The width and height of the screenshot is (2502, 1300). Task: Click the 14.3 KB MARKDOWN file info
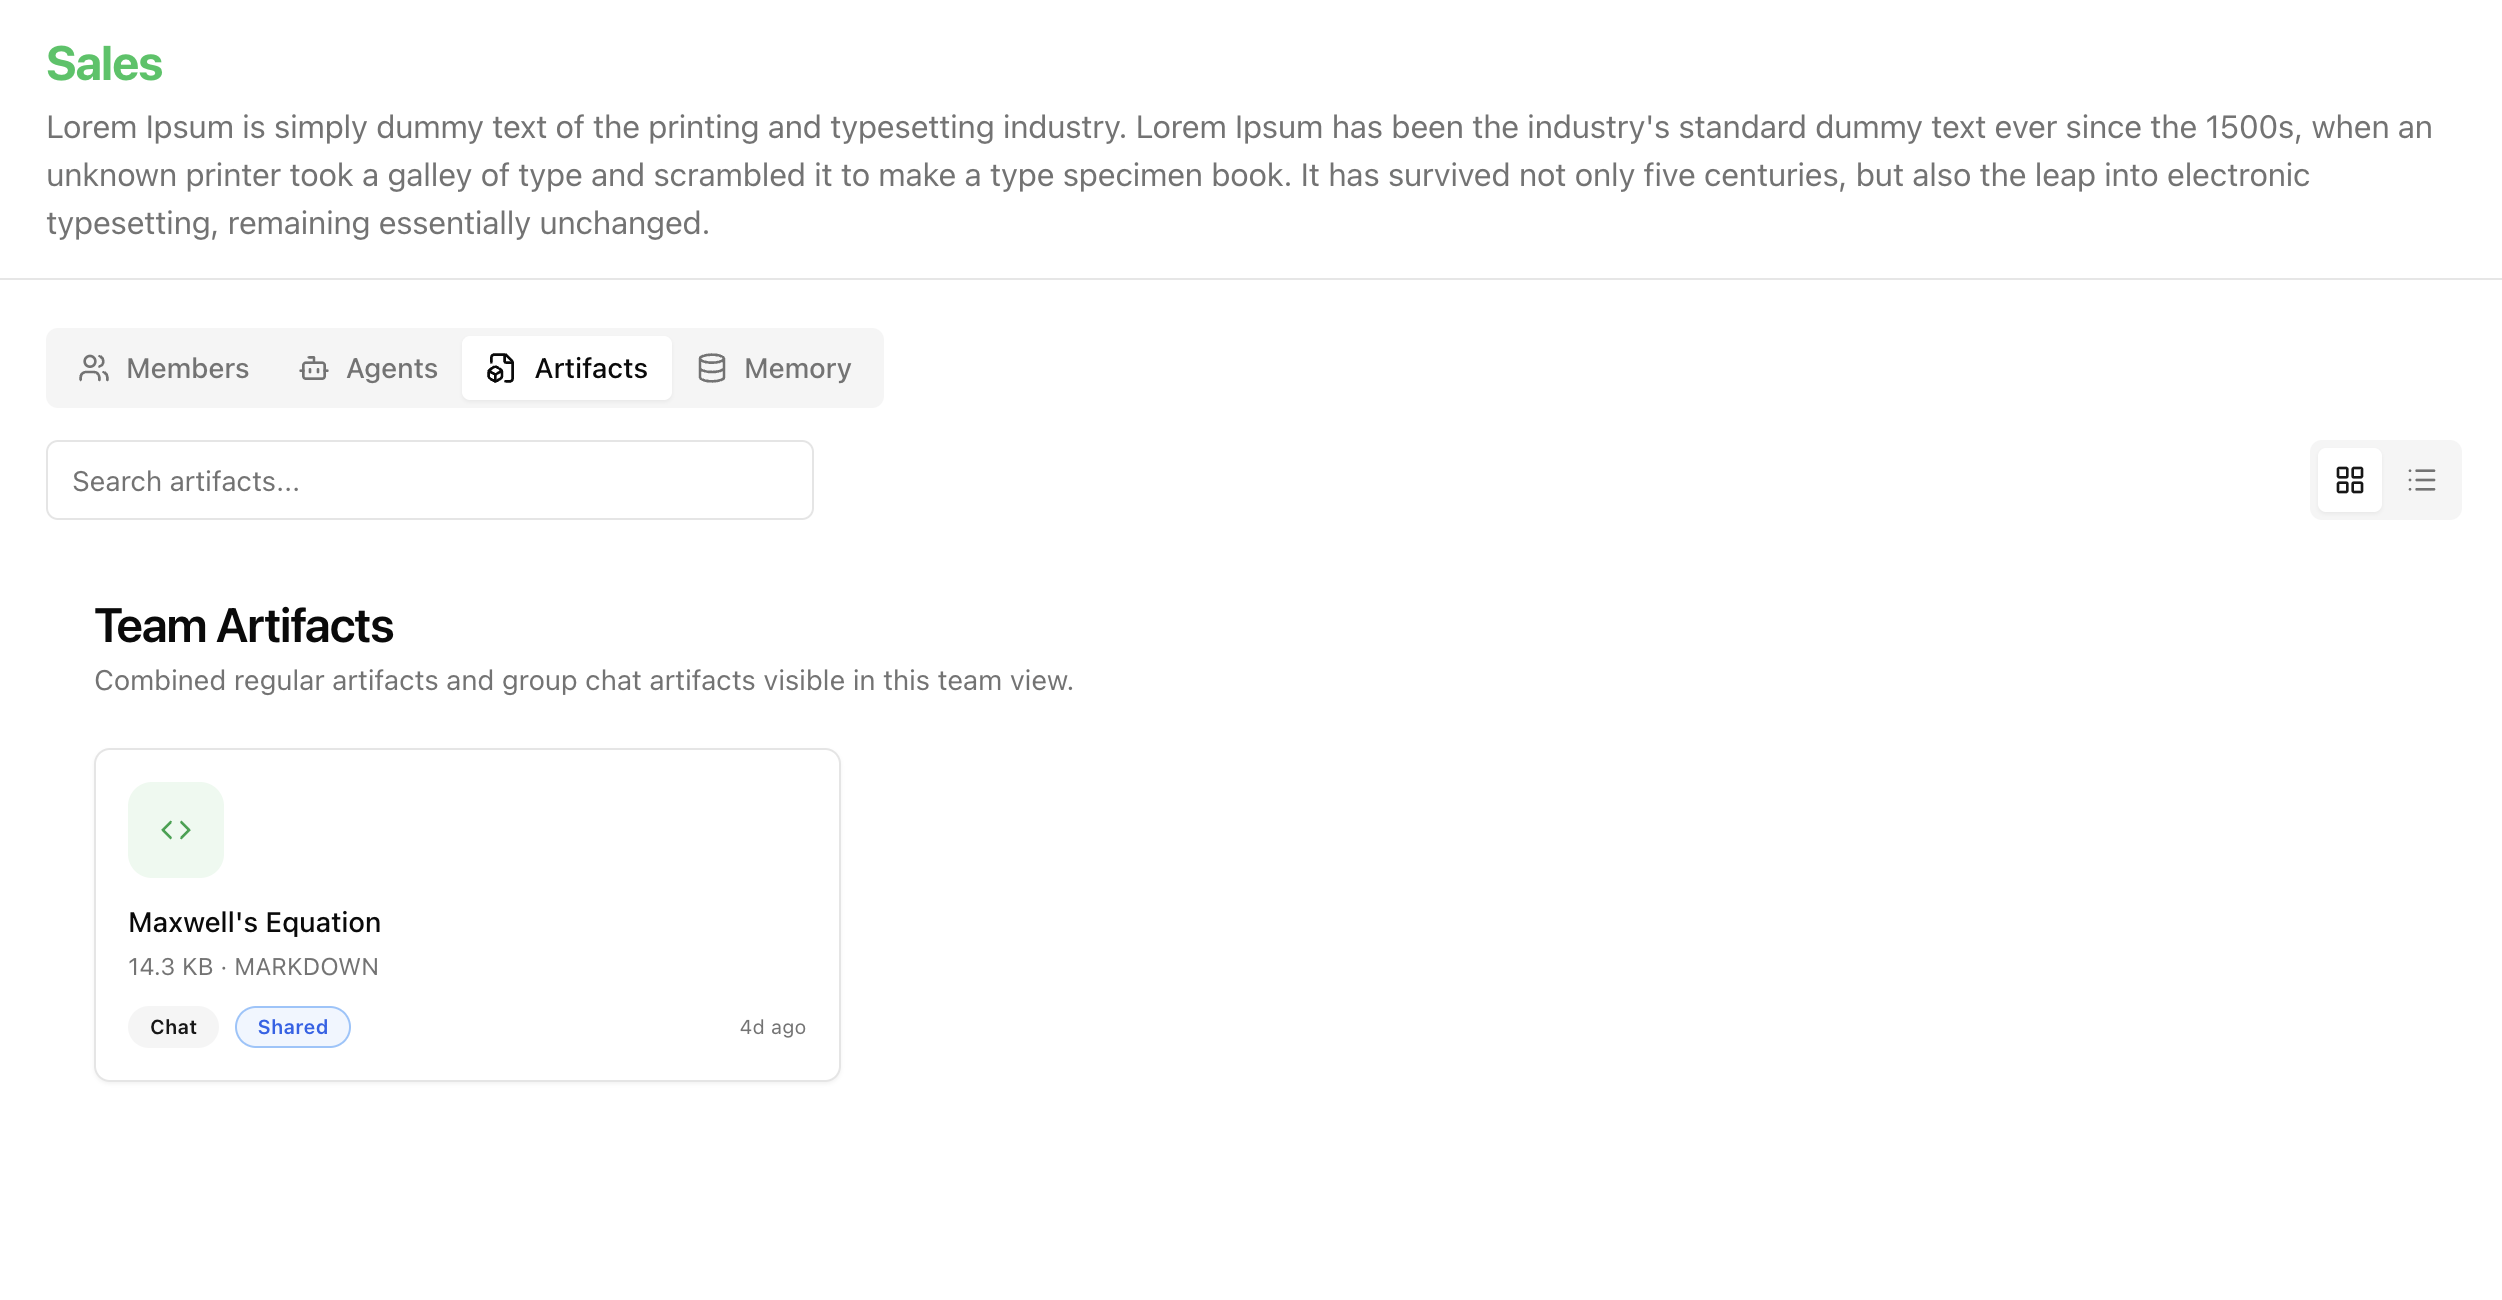[x=254, y=967]
